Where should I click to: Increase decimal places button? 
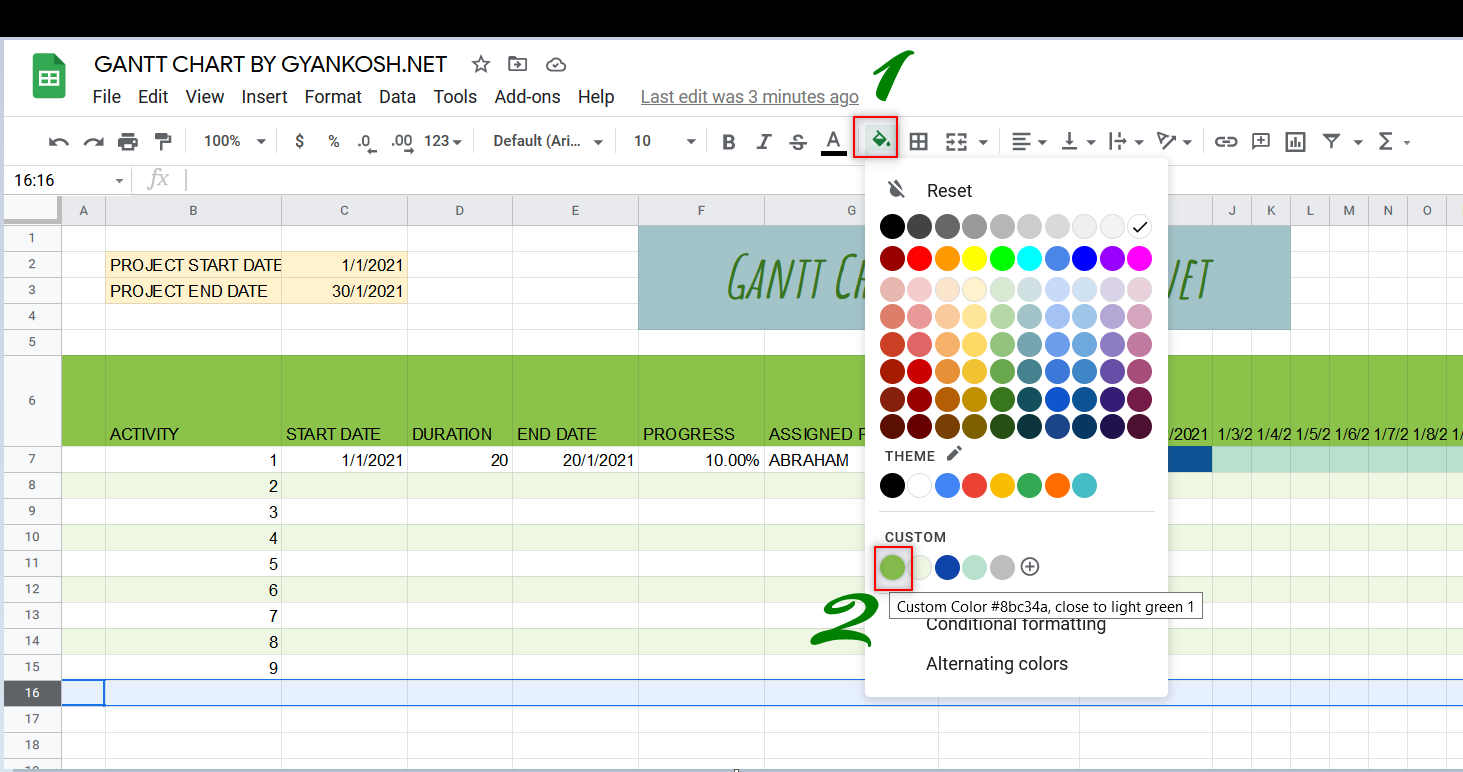[x=402, y=142]
